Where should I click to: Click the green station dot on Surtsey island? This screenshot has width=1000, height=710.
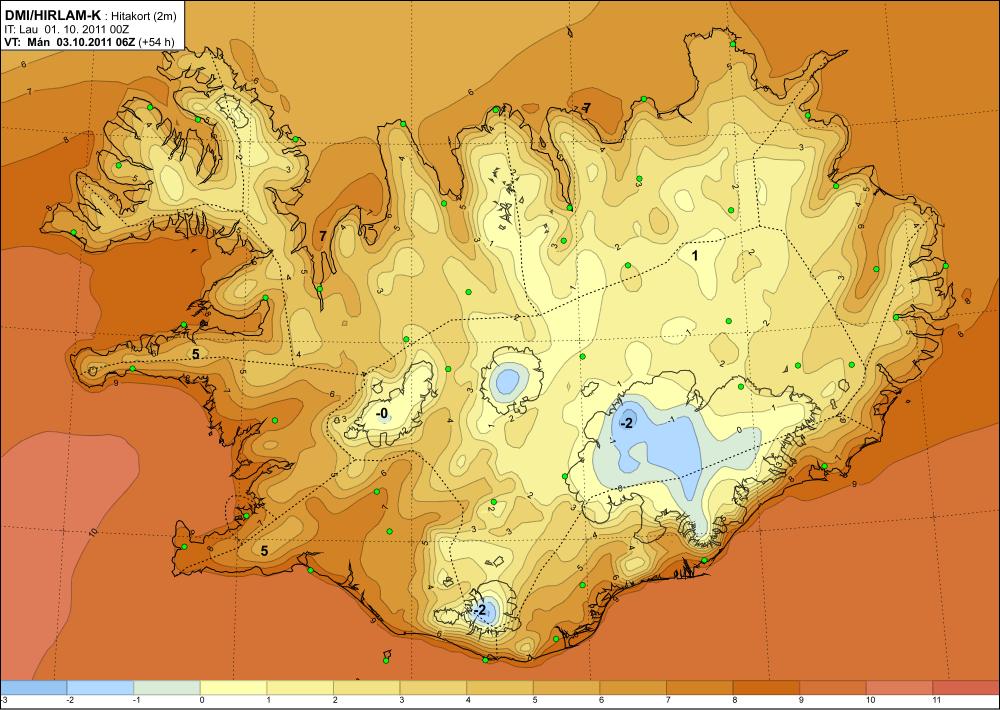pos(386,660)
